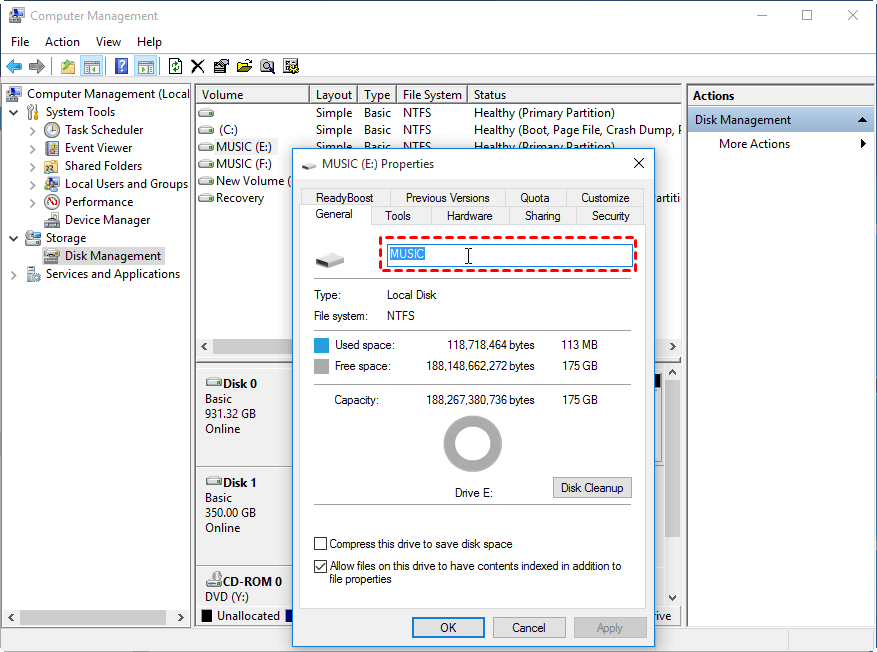Click the Disk Cleanup button
The image size is (877, 652).
pyautogui.click(x=592, y=488)
